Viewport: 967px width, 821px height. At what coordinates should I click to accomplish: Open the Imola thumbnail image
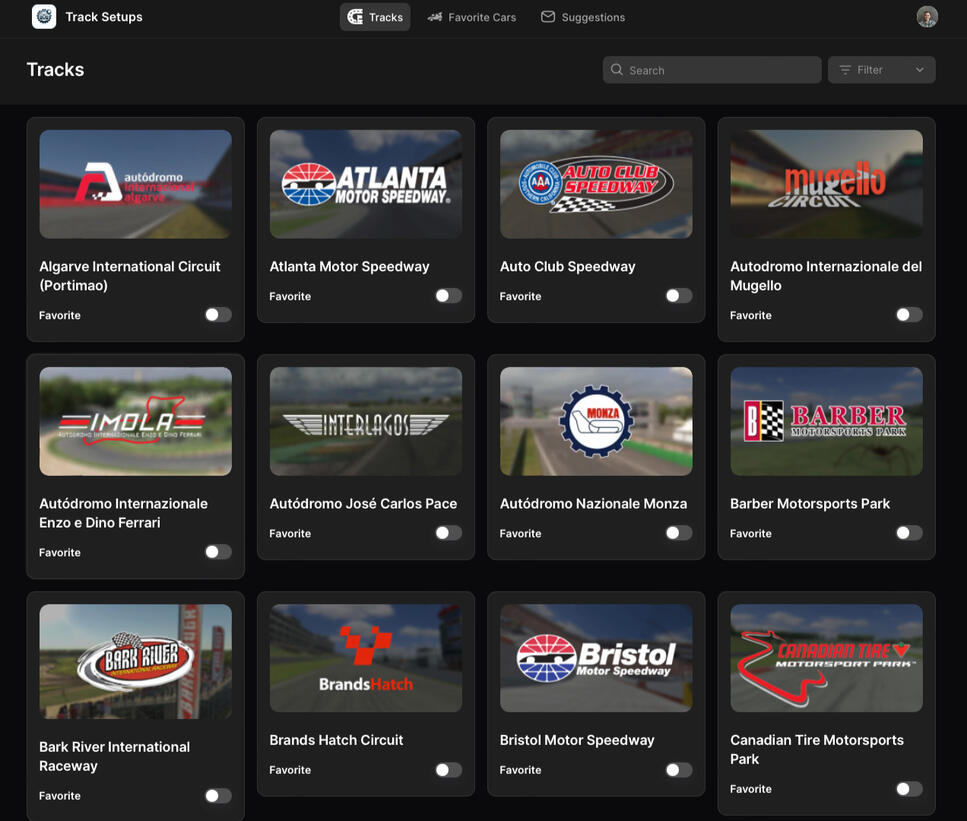(x=136, y=421)
